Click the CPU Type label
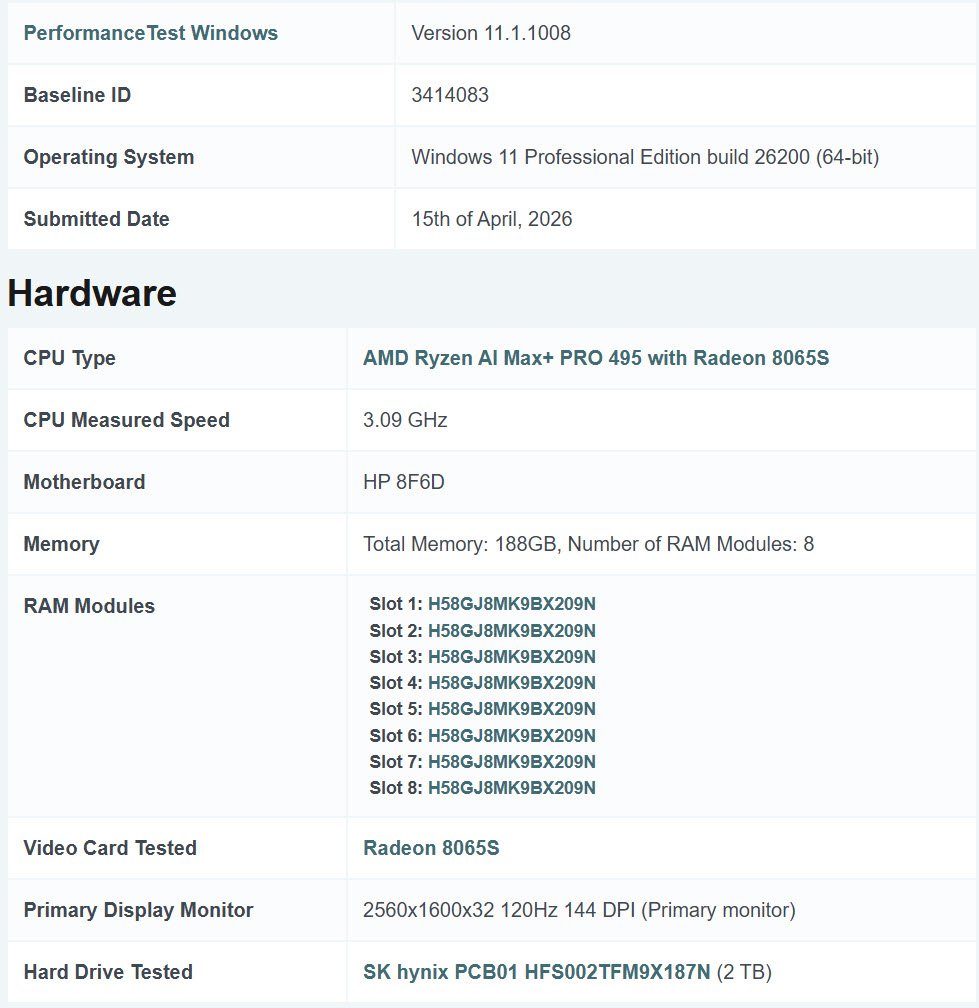Screen dimensions: 979x1008 coord(69,357)
